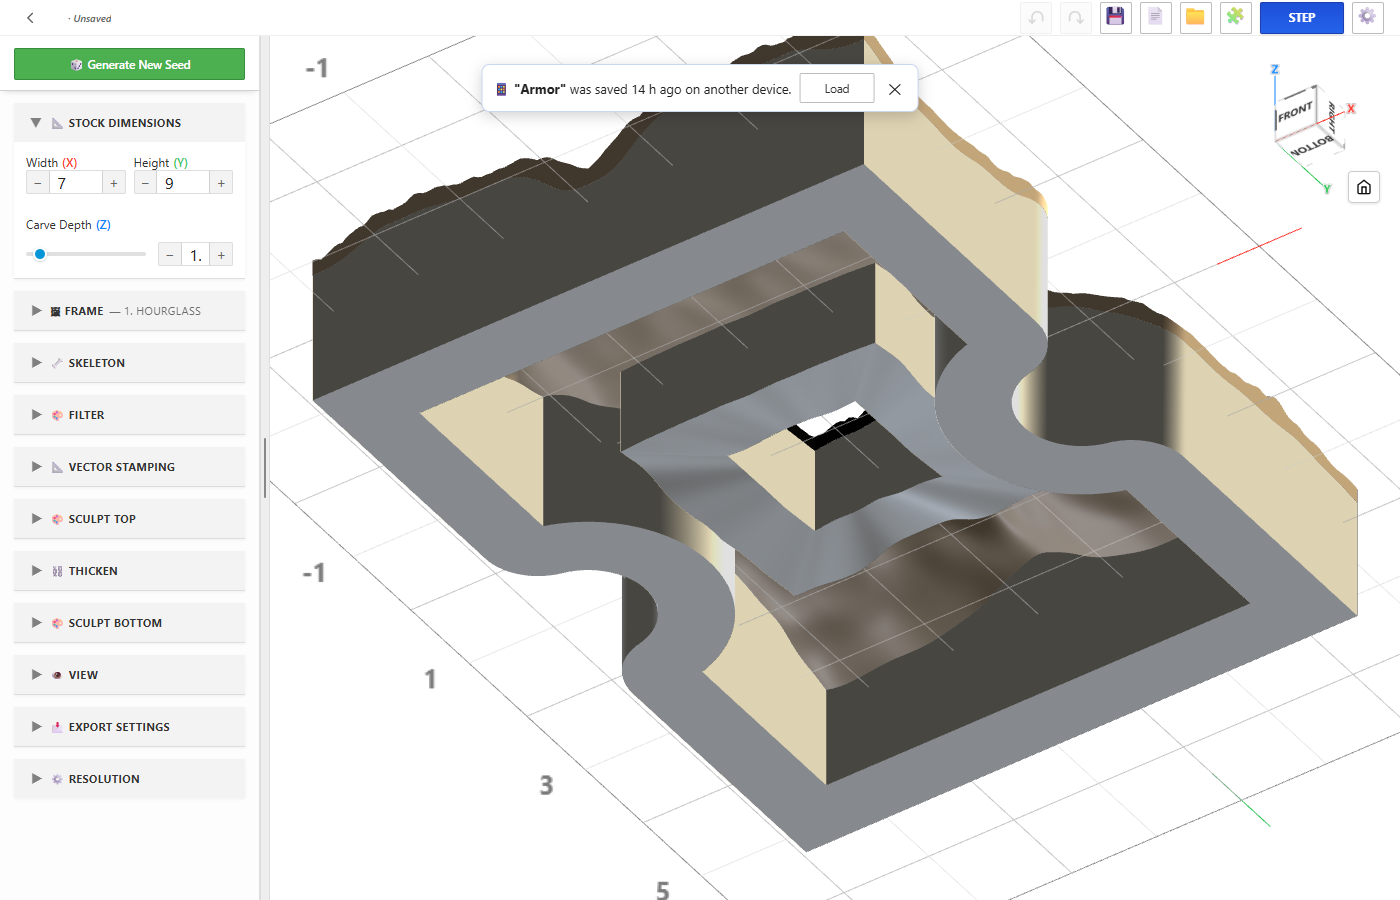Viewport: 1400px width, 900px height.
Task: Click the RESOLUTION section label
Action: 104,779
